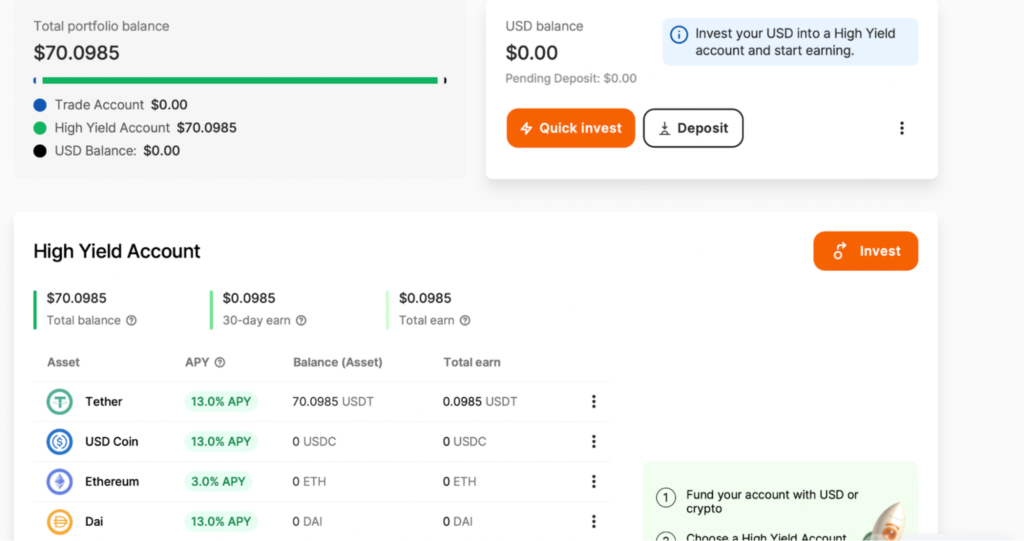Click the black USD Balance legend dot

[x=40, y=151]
